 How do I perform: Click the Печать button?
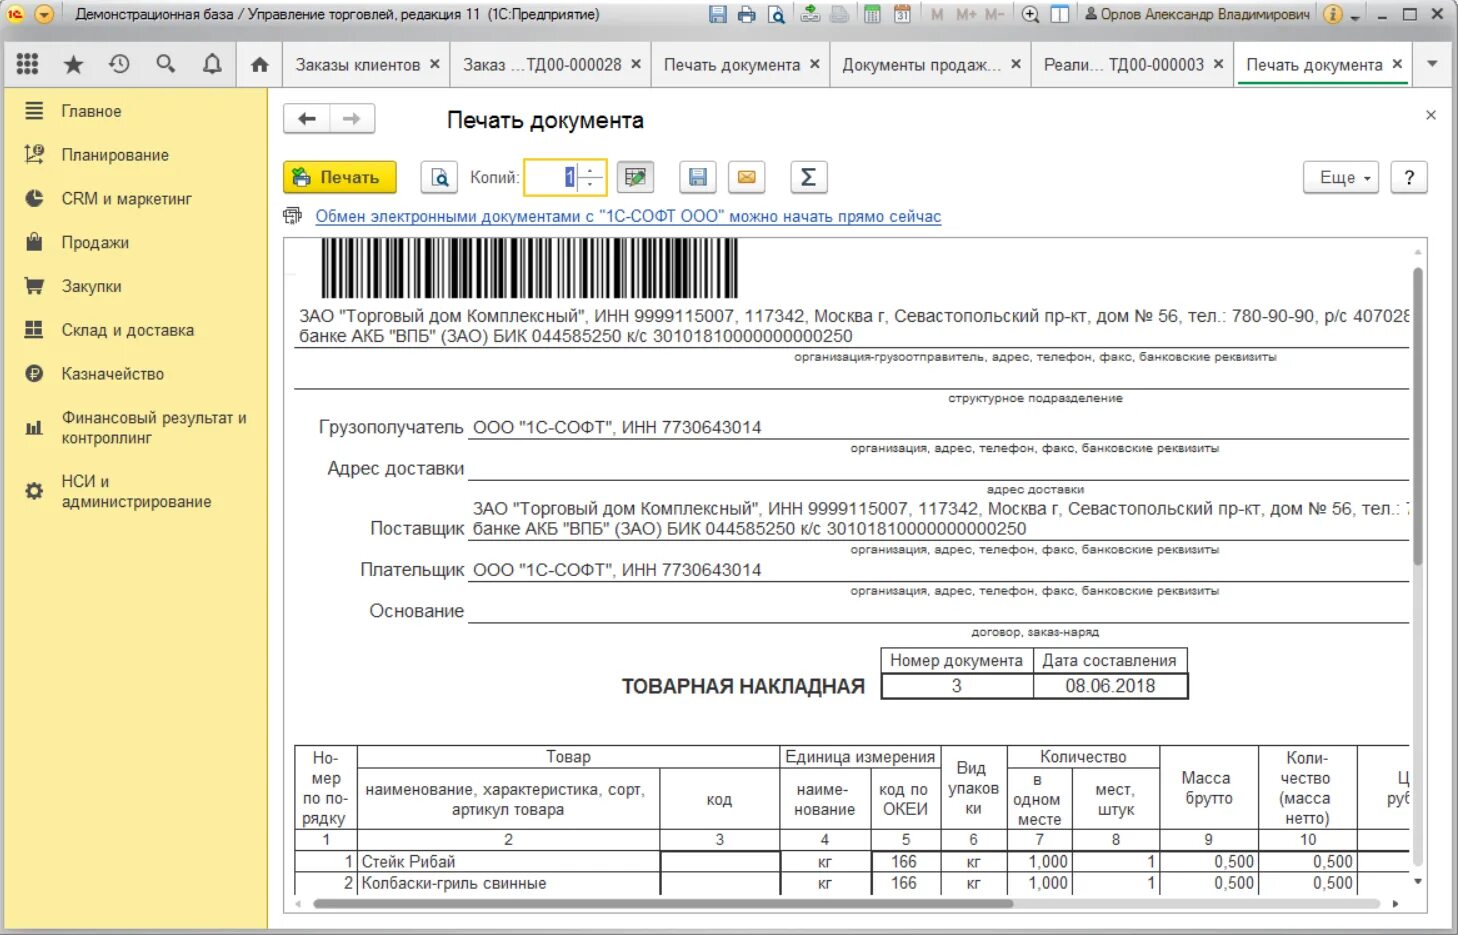coord(340,177)
